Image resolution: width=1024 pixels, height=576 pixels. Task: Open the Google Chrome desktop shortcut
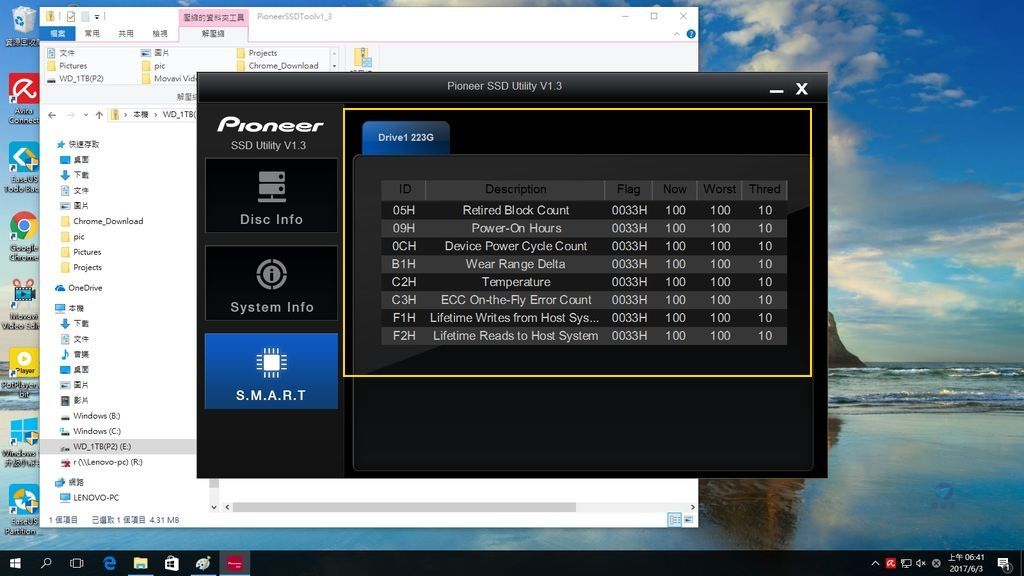point(24,238)
